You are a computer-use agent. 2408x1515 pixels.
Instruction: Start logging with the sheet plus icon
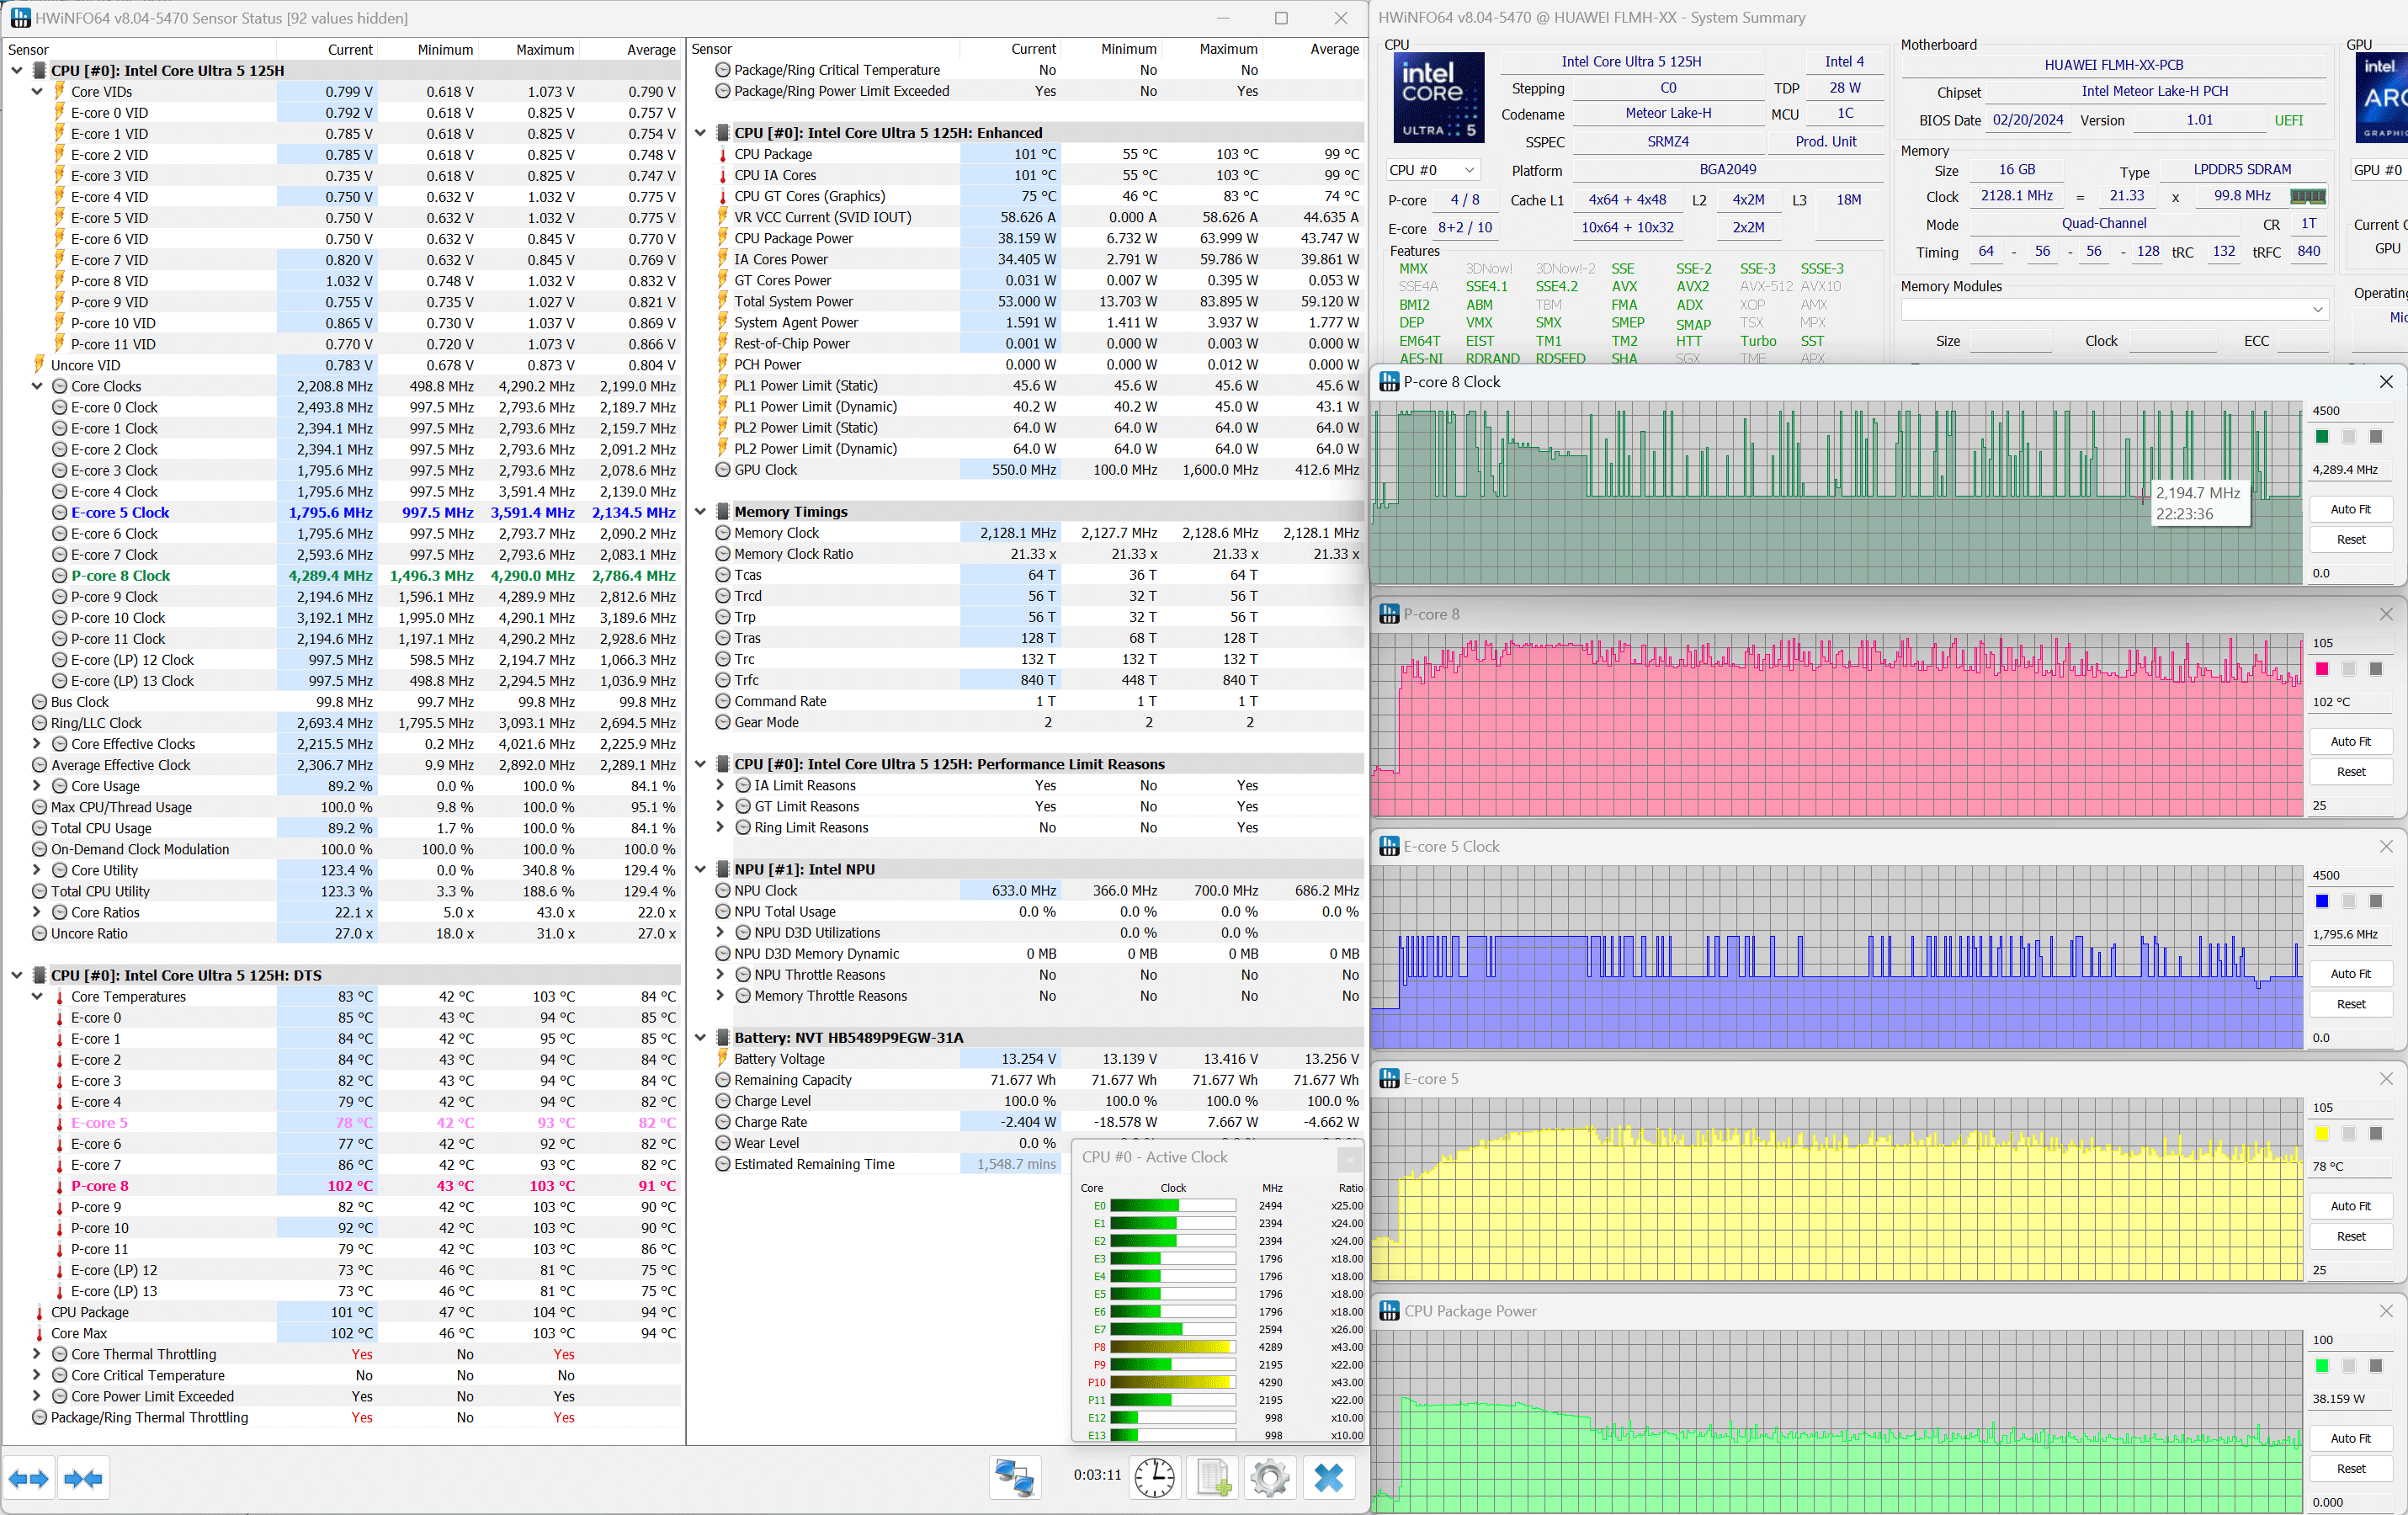1212,1477
